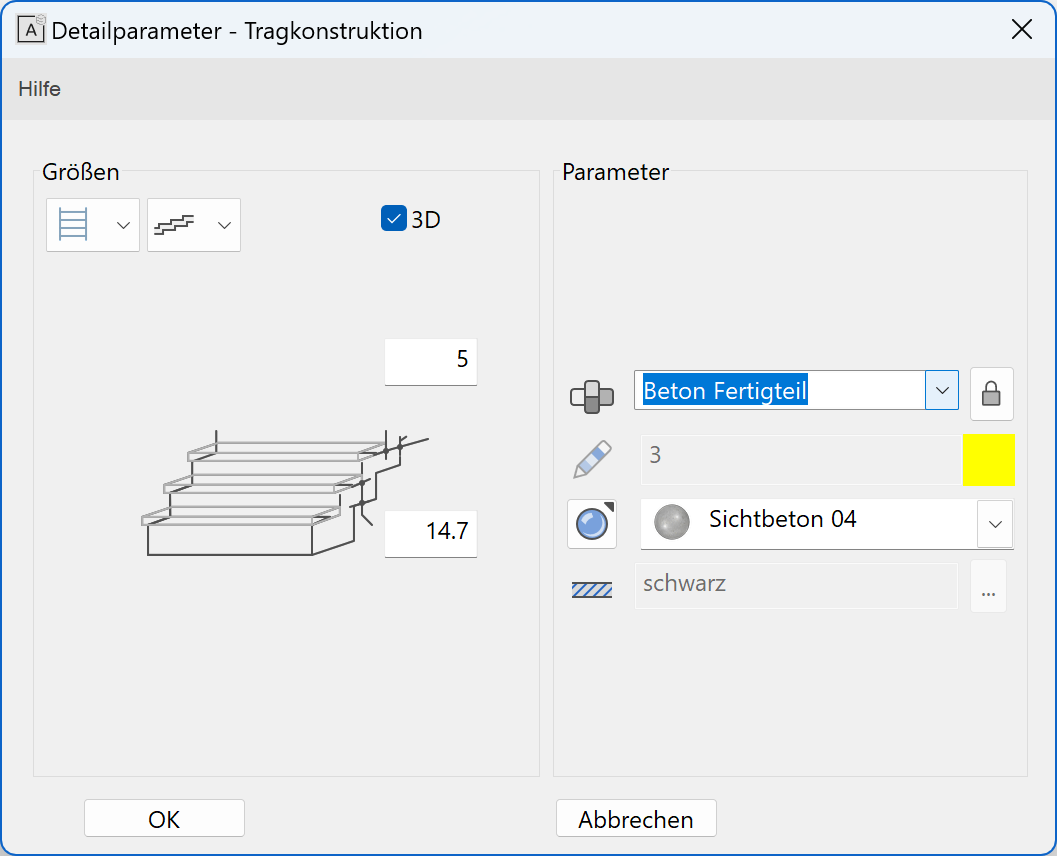Click the input field showing 14.7

pos(431,532)
